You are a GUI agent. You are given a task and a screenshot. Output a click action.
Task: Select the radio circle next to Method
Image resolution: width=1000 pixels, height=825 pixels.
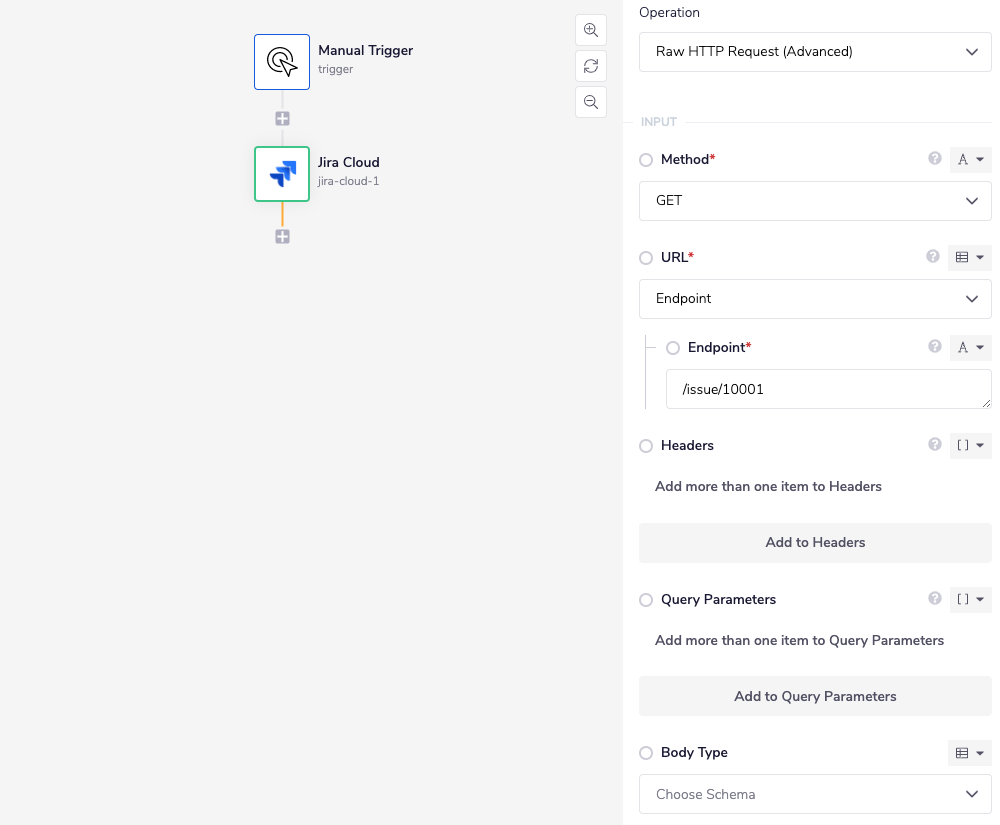click(x=646, y=159)
